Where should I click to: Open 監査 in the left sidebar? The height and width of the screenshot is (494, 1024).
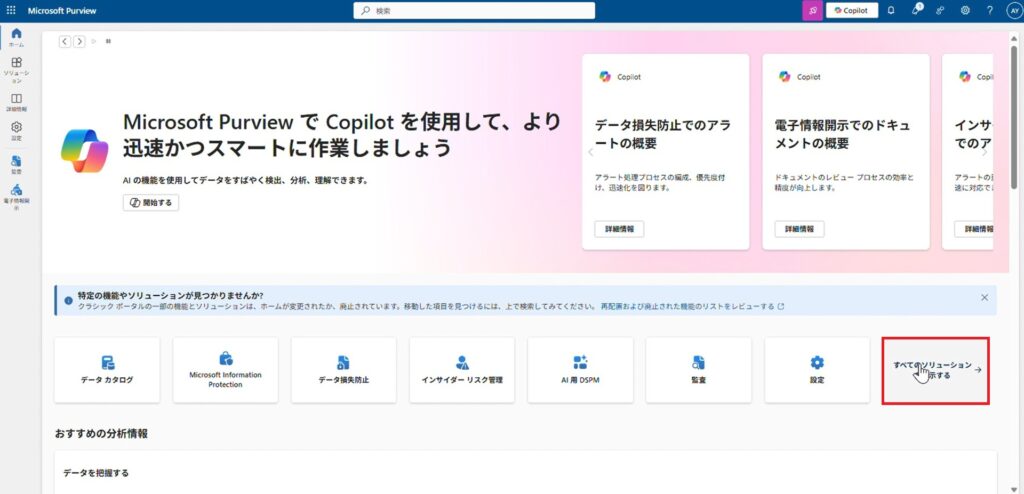[16, 164]
